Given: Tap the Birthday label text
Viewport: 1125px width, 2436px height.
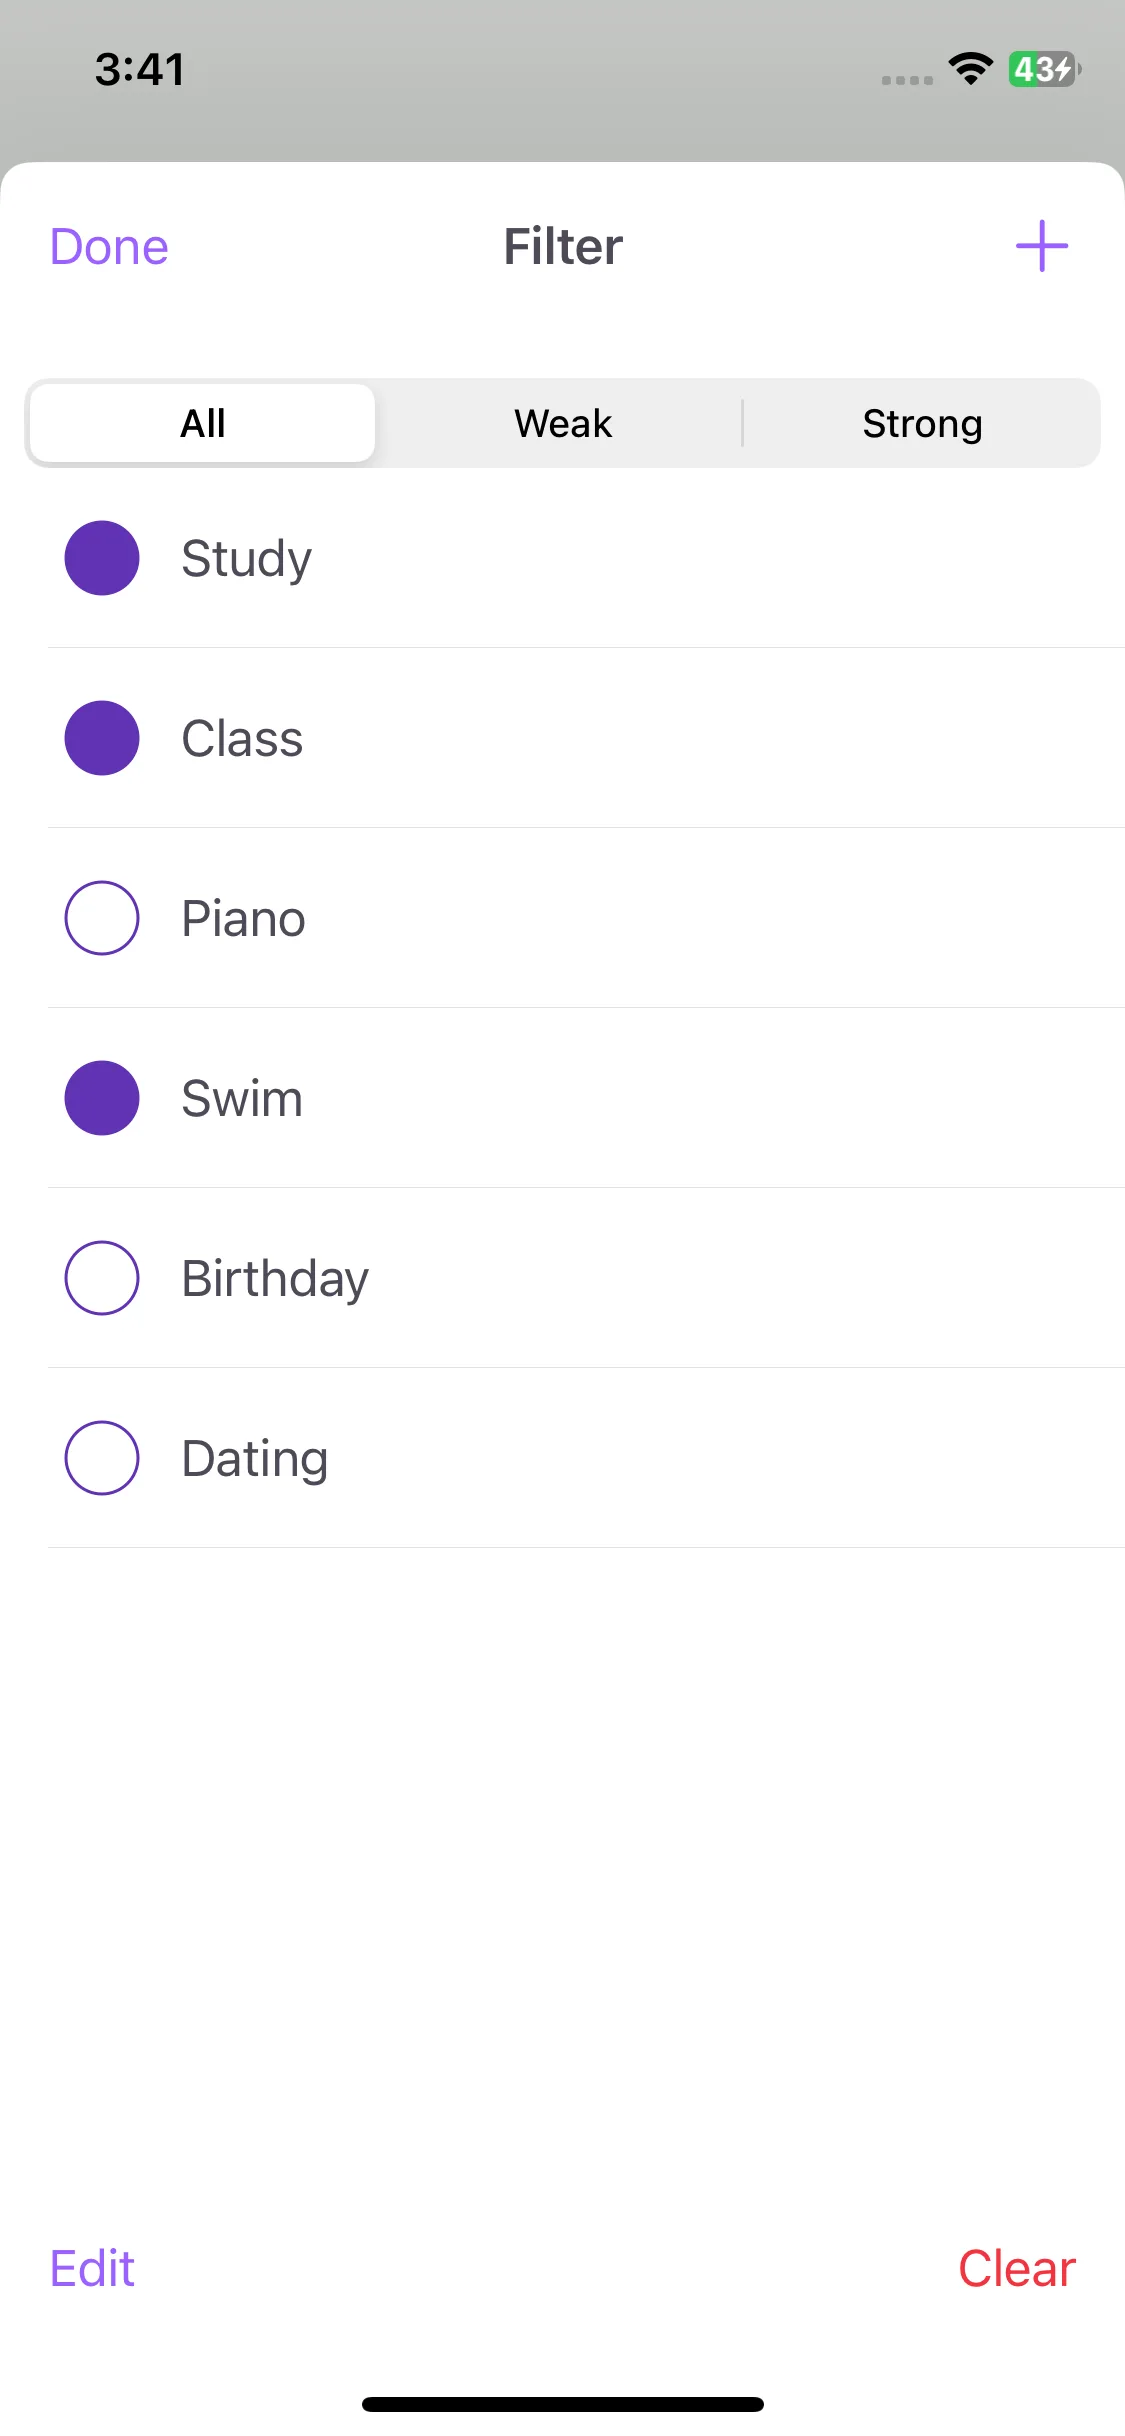Looking at the screenshot, I should (x=275, y=1279).
